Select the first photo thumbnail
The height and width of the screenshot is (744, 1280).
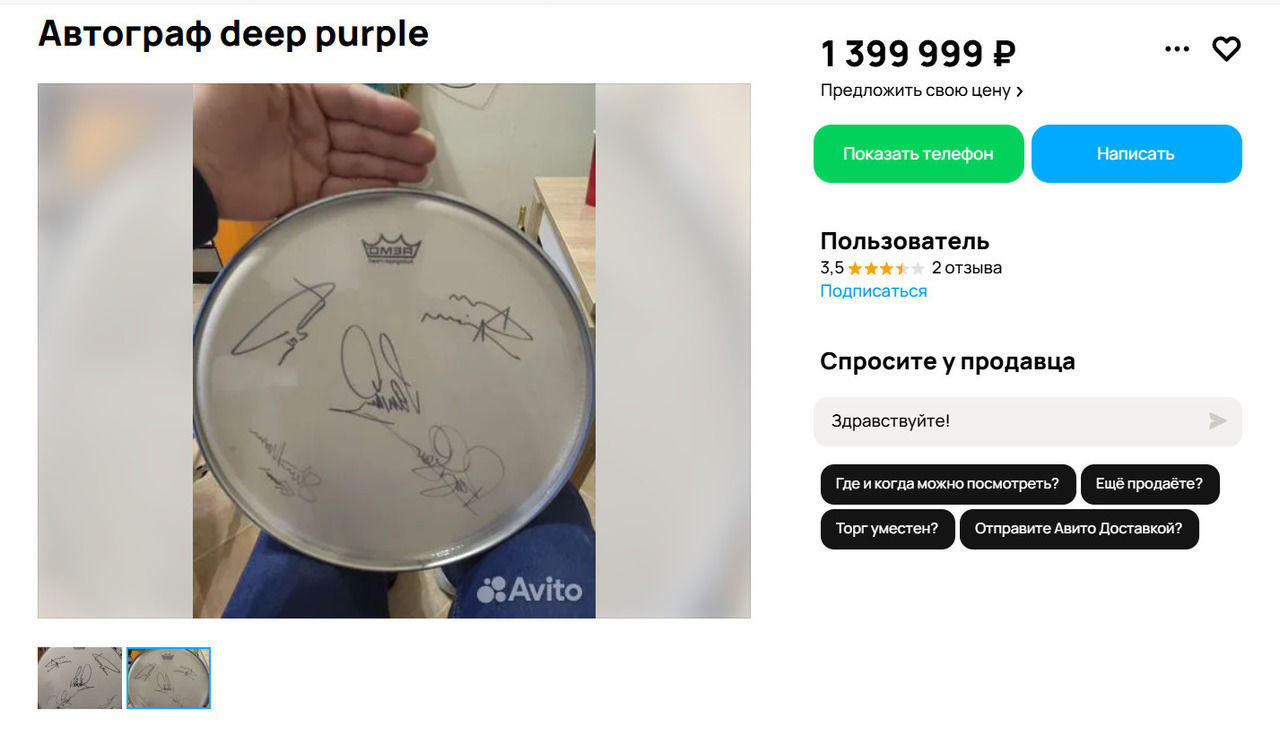80,678
